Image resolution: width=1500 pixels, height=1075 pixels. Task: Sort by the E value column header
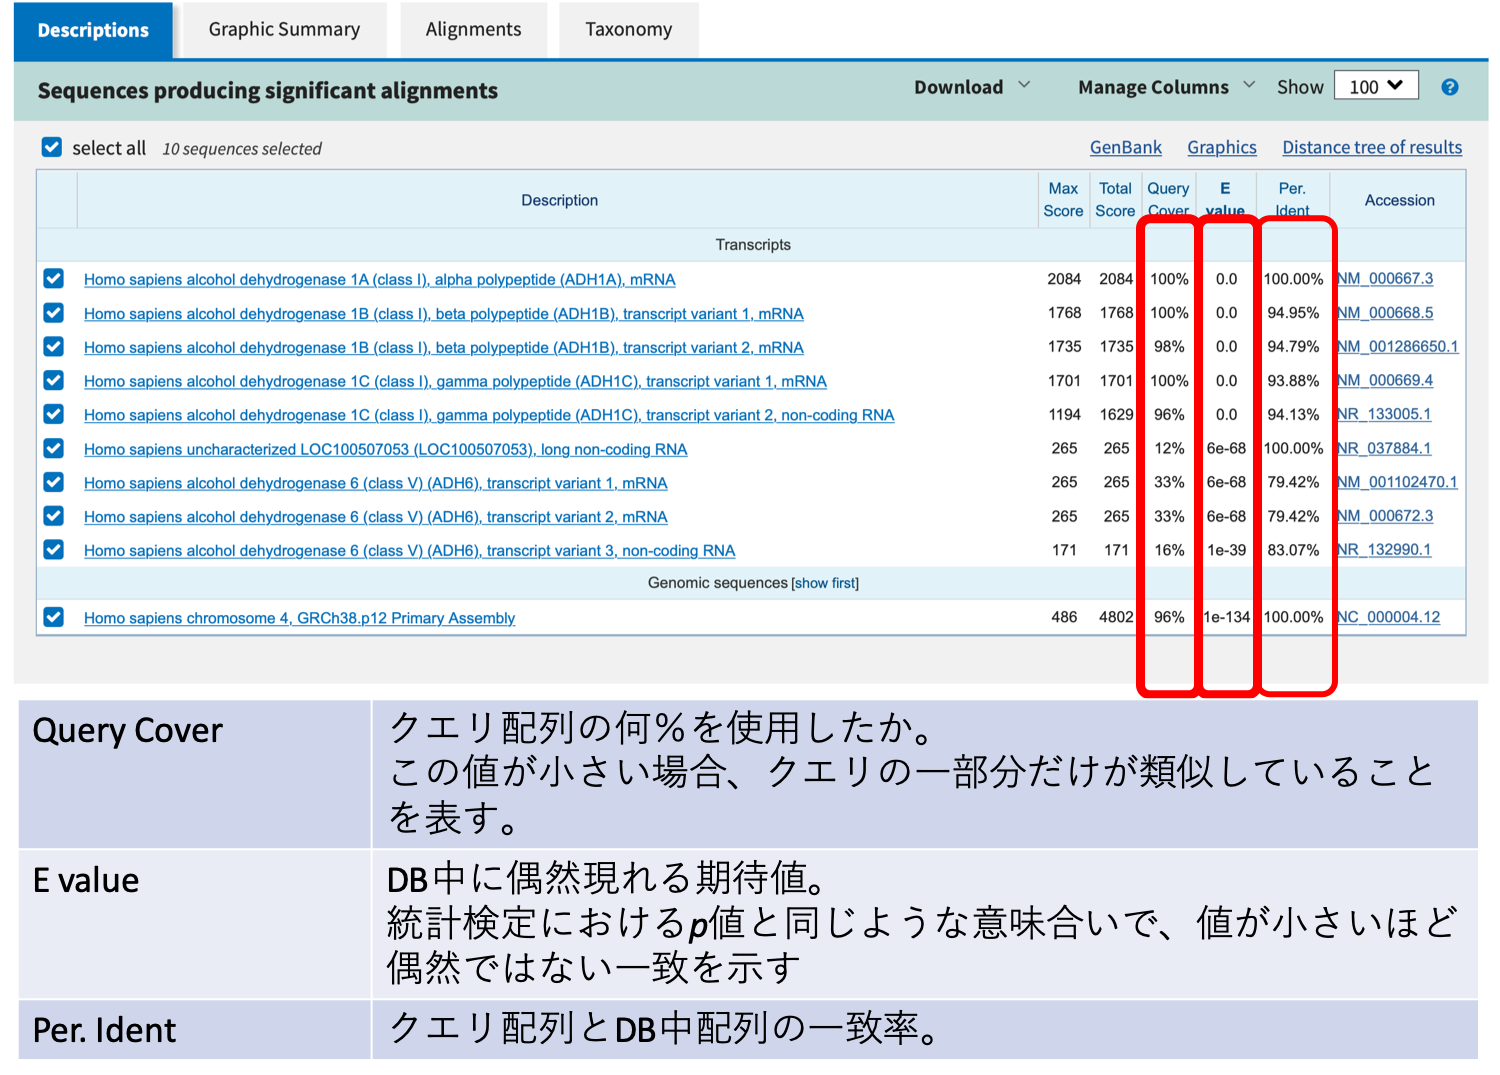click(x=1225, y=199)
